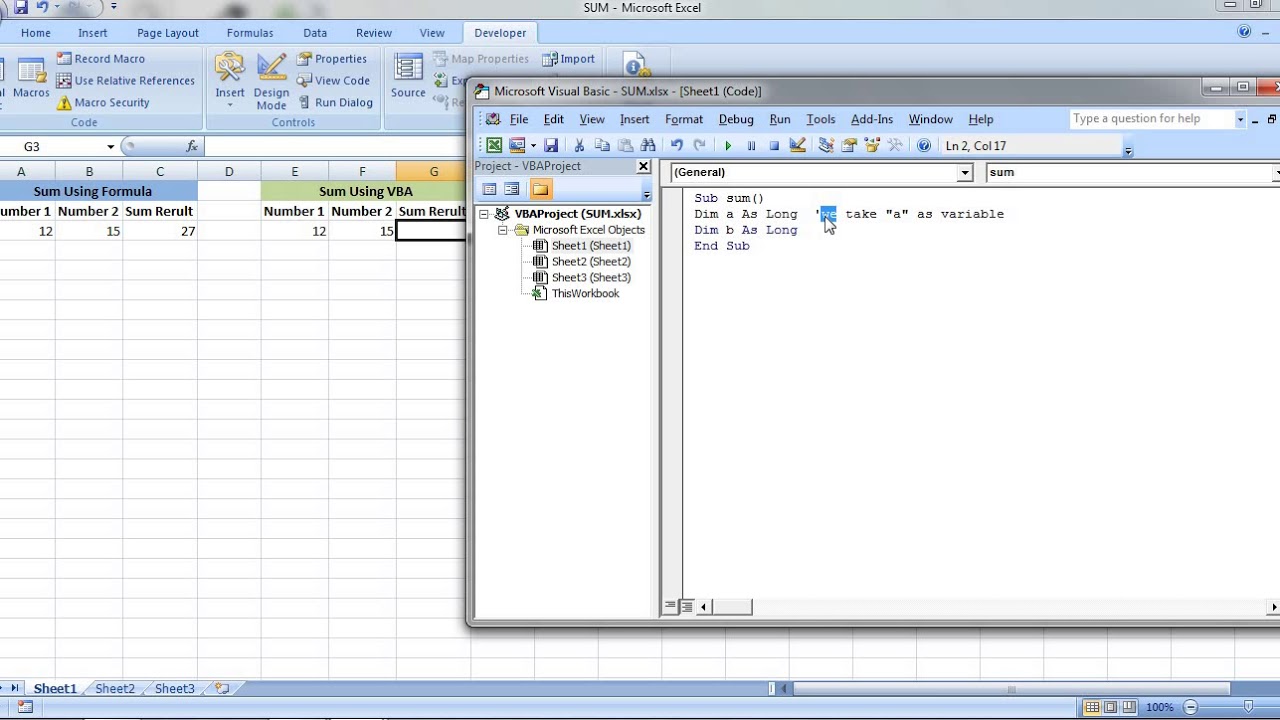Open the Run menu in Visual Basic

click(780, 119)
